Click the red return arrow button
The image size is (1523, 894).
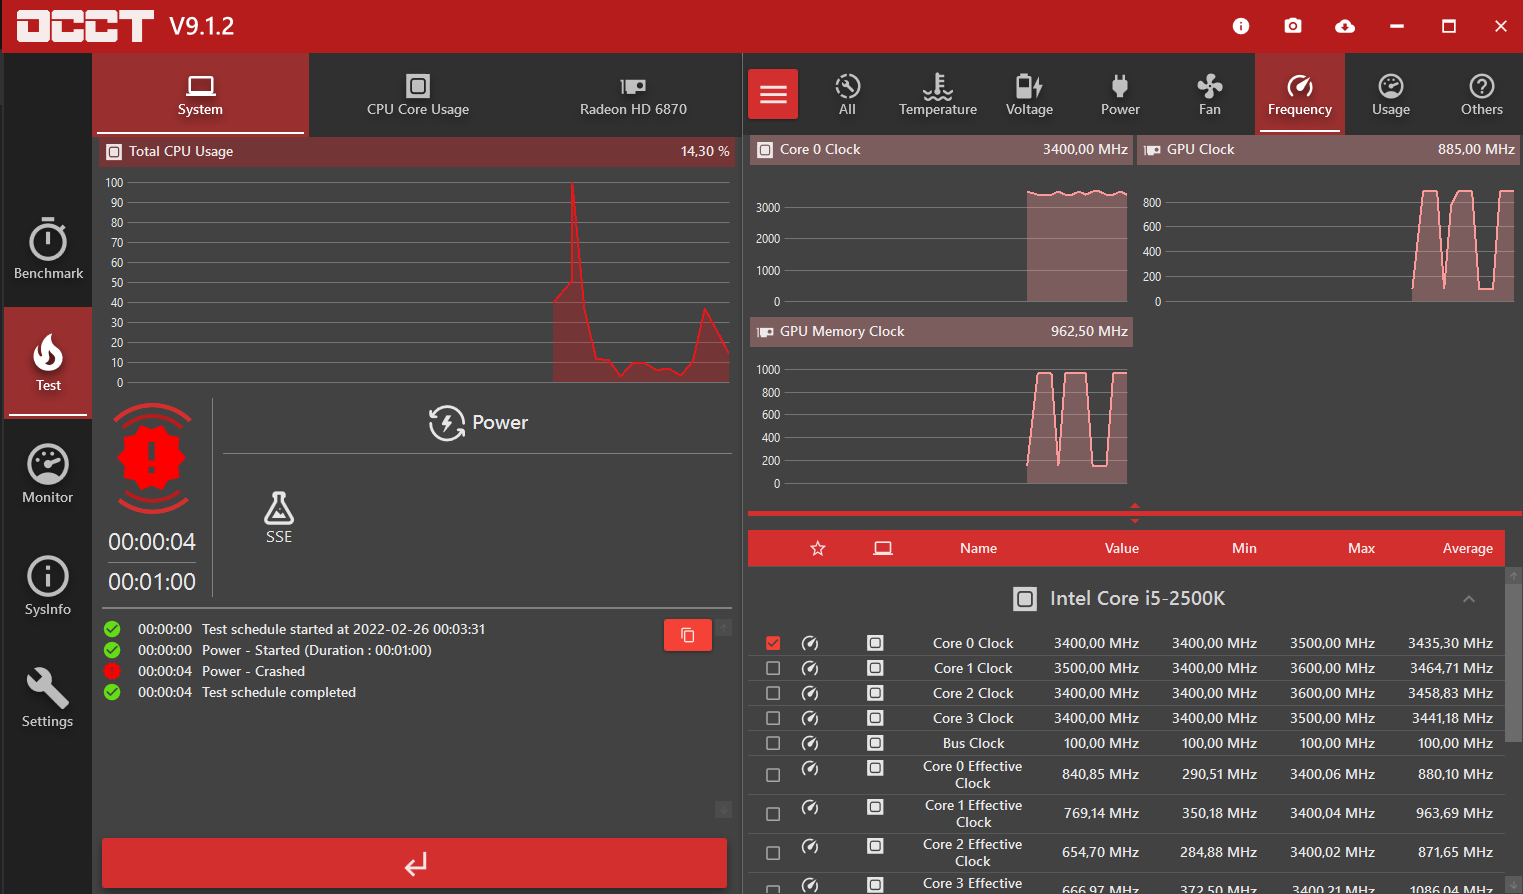[x=414, y=863]
